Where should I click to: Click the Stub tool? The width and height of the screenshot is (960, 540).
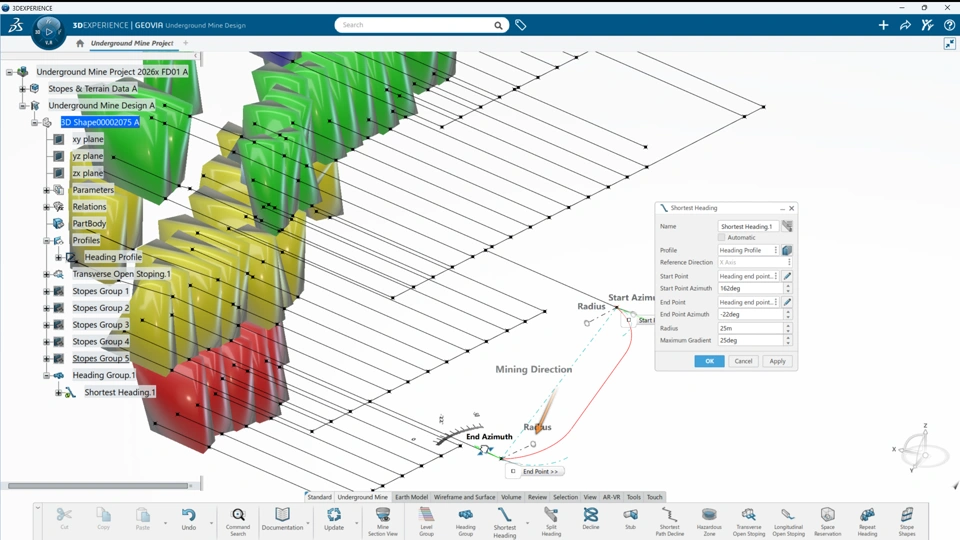click(x=630, y=519)
